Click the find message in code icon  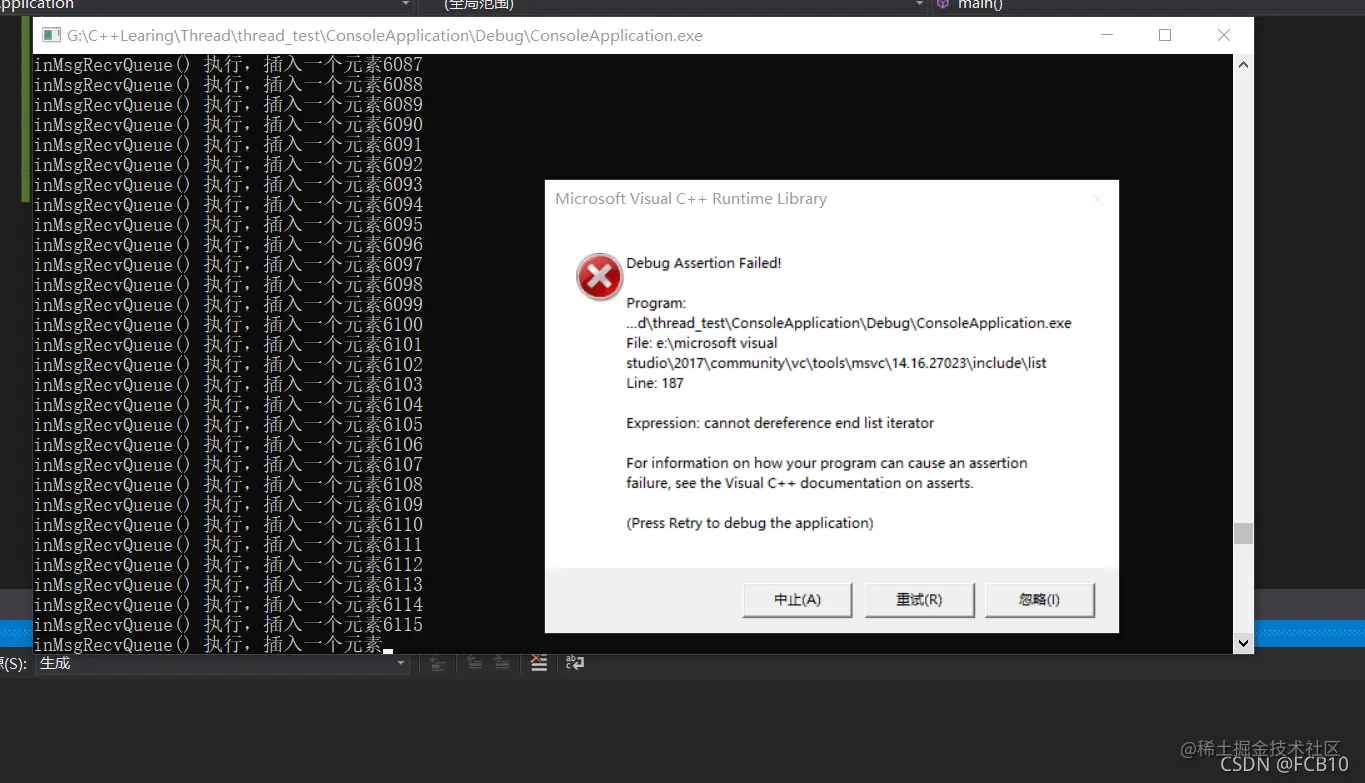coord(437,662)
